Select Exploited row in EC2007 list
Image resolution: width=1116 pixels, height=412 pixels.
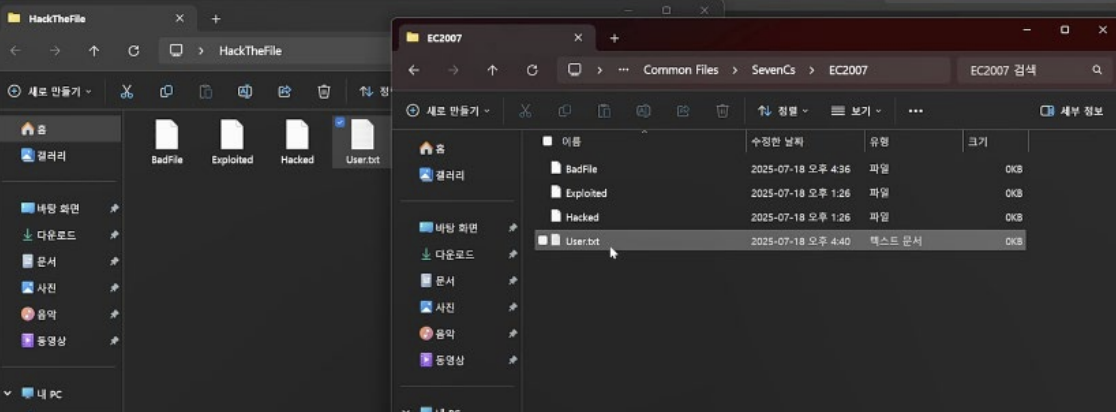pyautogui.click(x=780, y=193)
